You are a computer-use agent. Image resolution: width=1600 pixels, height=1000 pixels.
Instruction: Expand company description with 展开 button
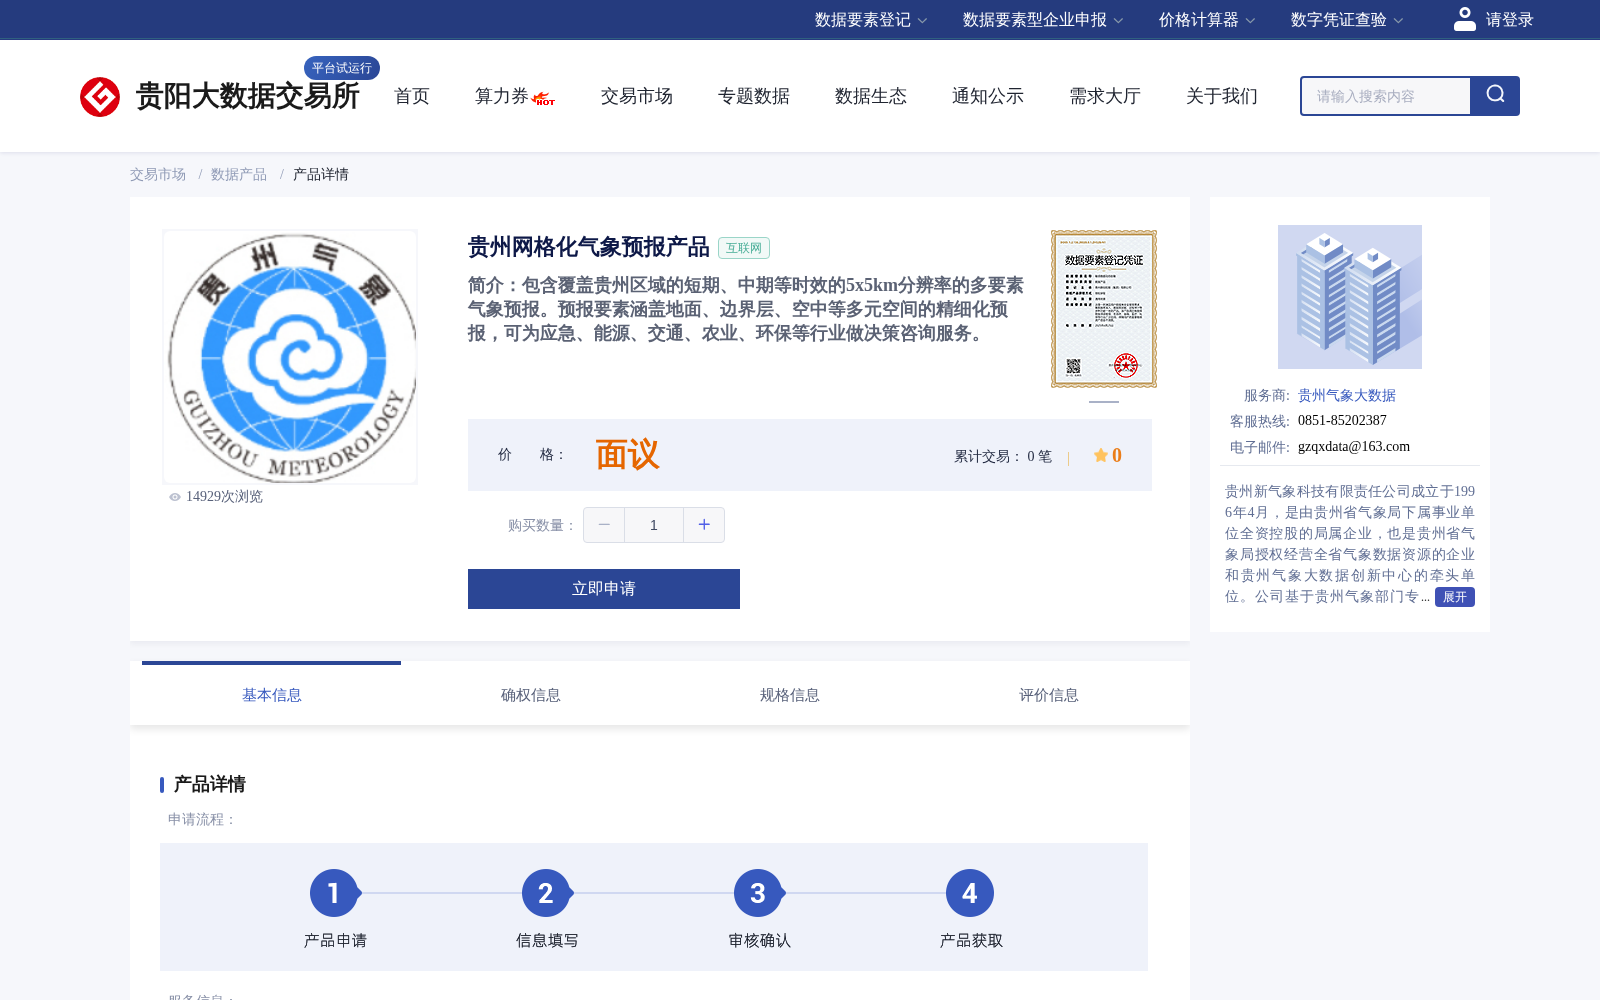click(1455, 597)
